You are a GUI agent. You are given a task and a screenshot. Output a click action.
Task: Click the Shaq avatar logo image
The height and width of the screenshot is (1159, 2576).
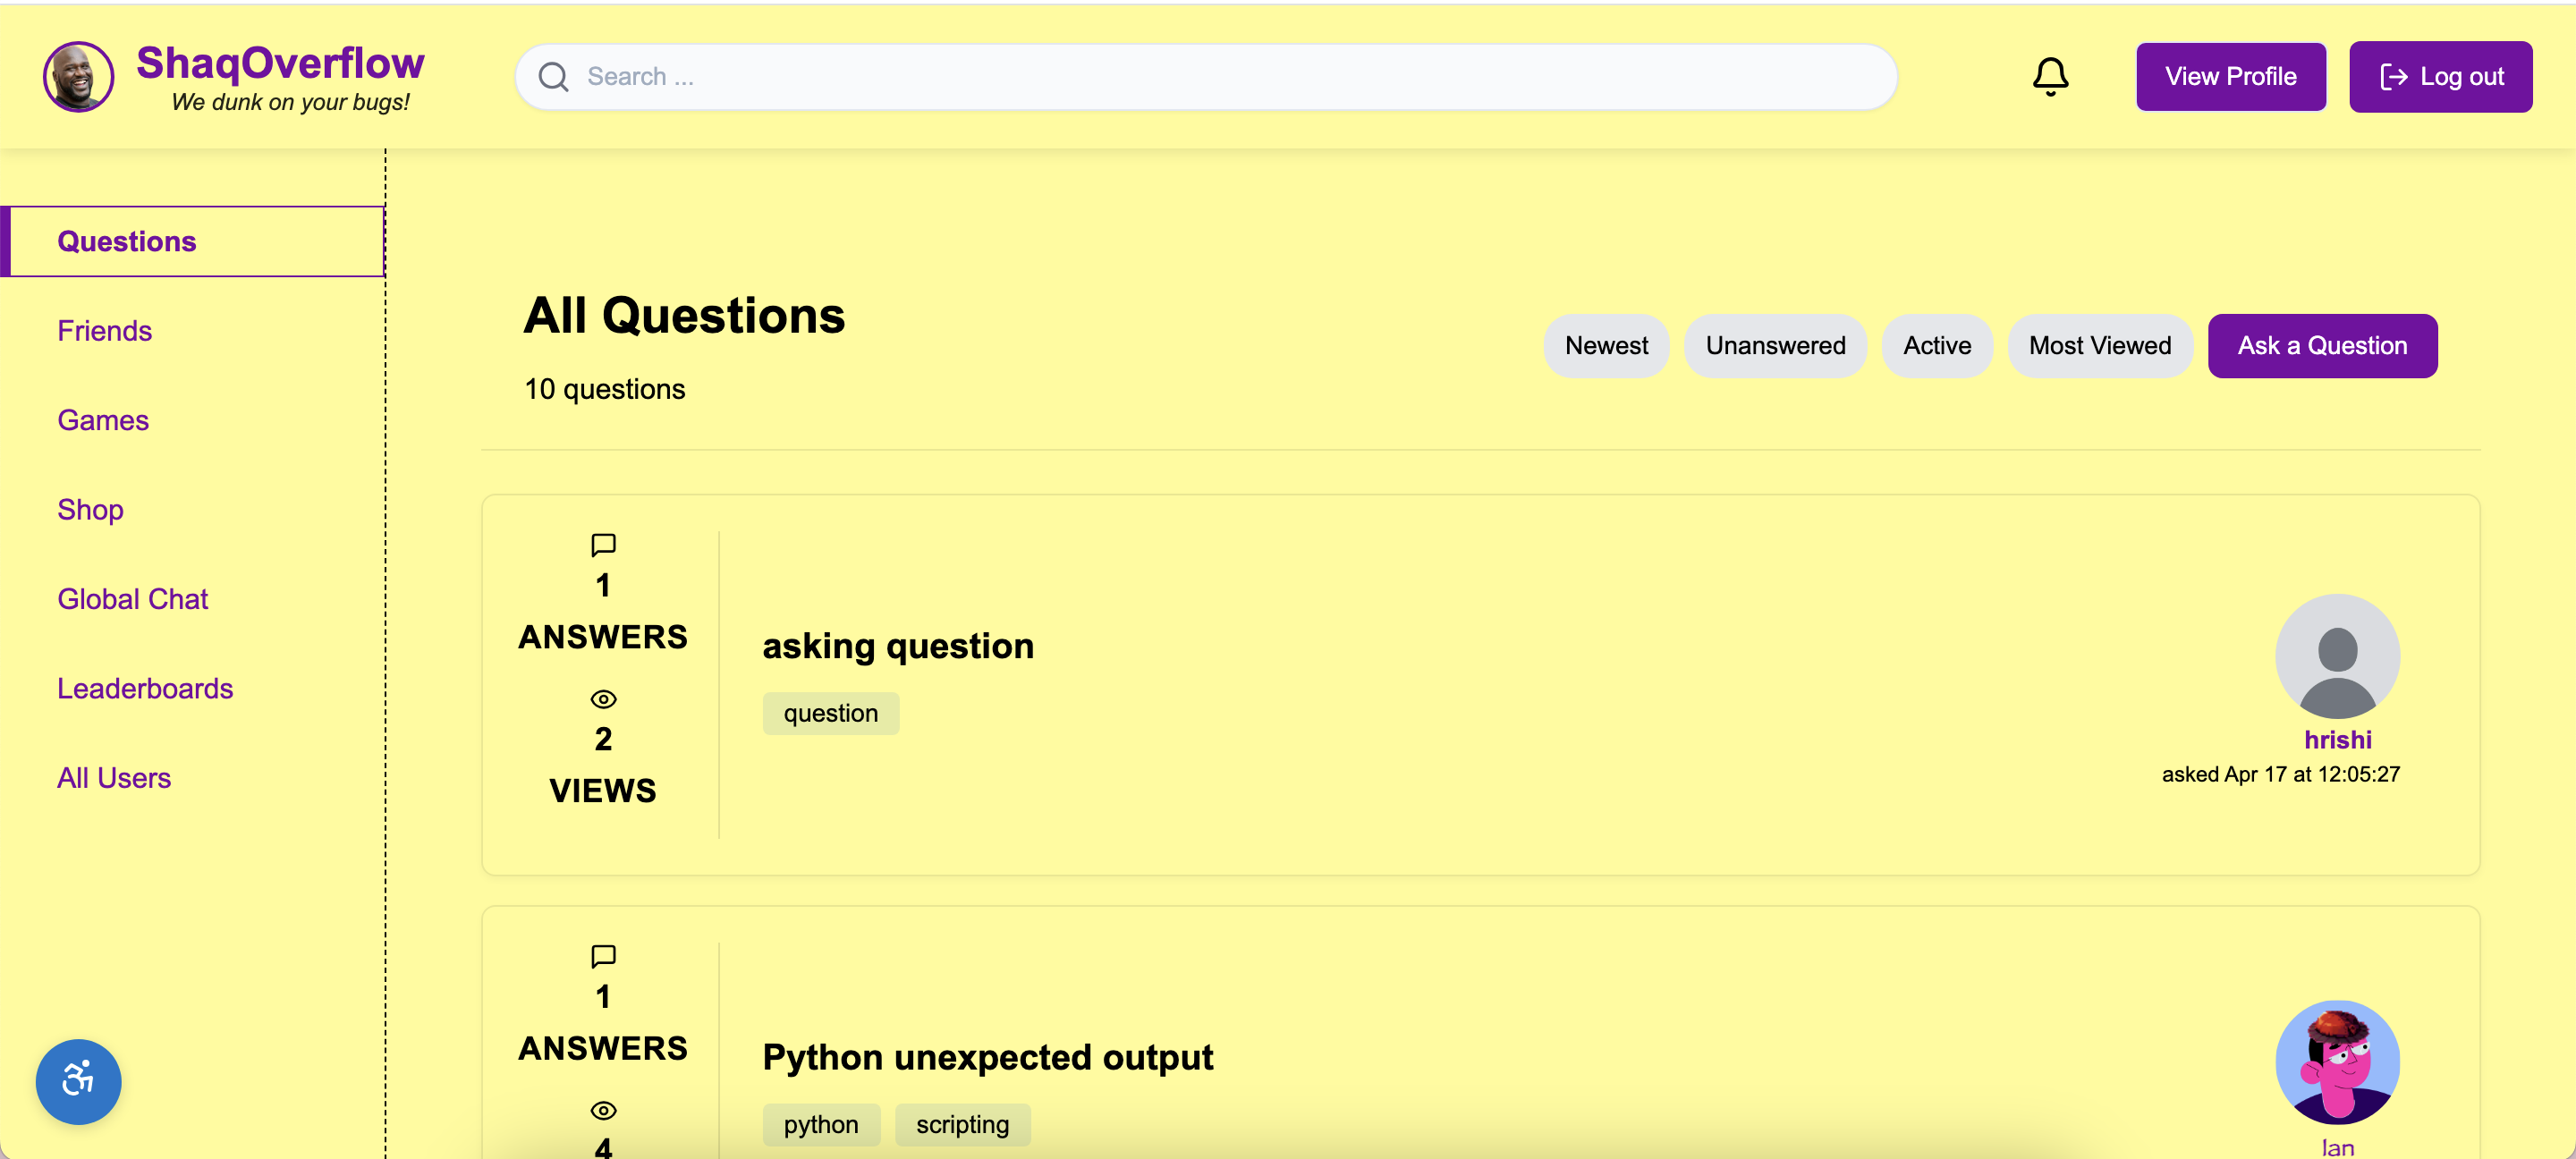point(78,76)
